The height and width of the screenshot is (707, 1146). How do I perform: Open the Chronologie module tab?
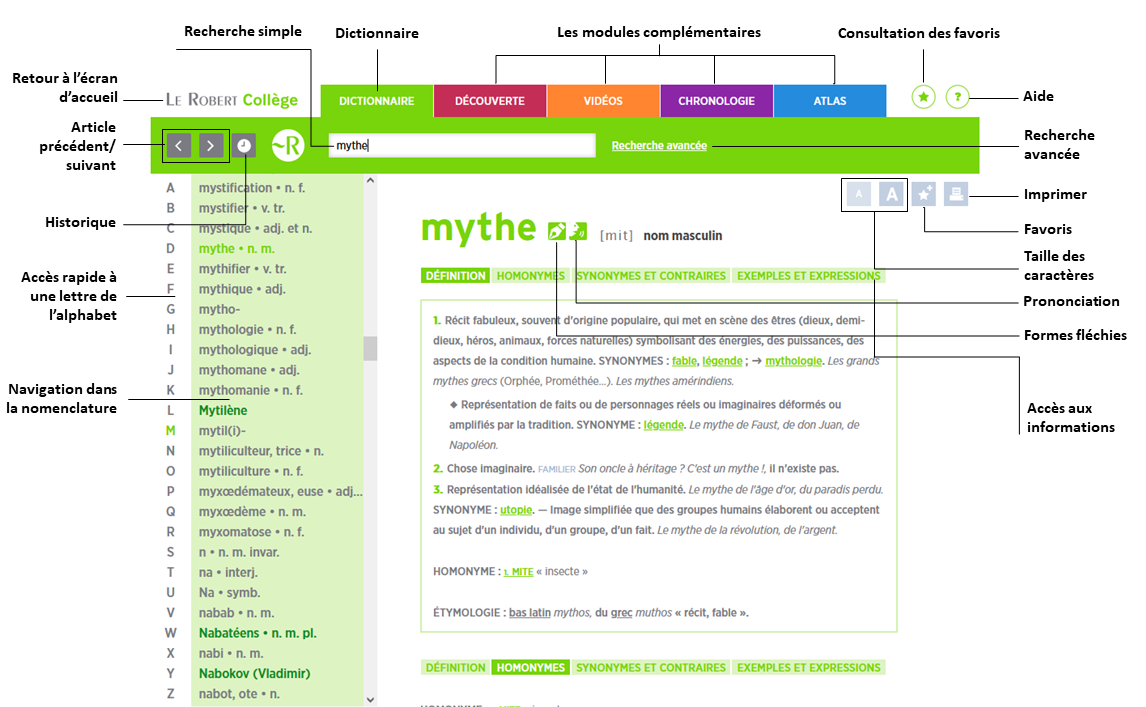click(716, 101)
